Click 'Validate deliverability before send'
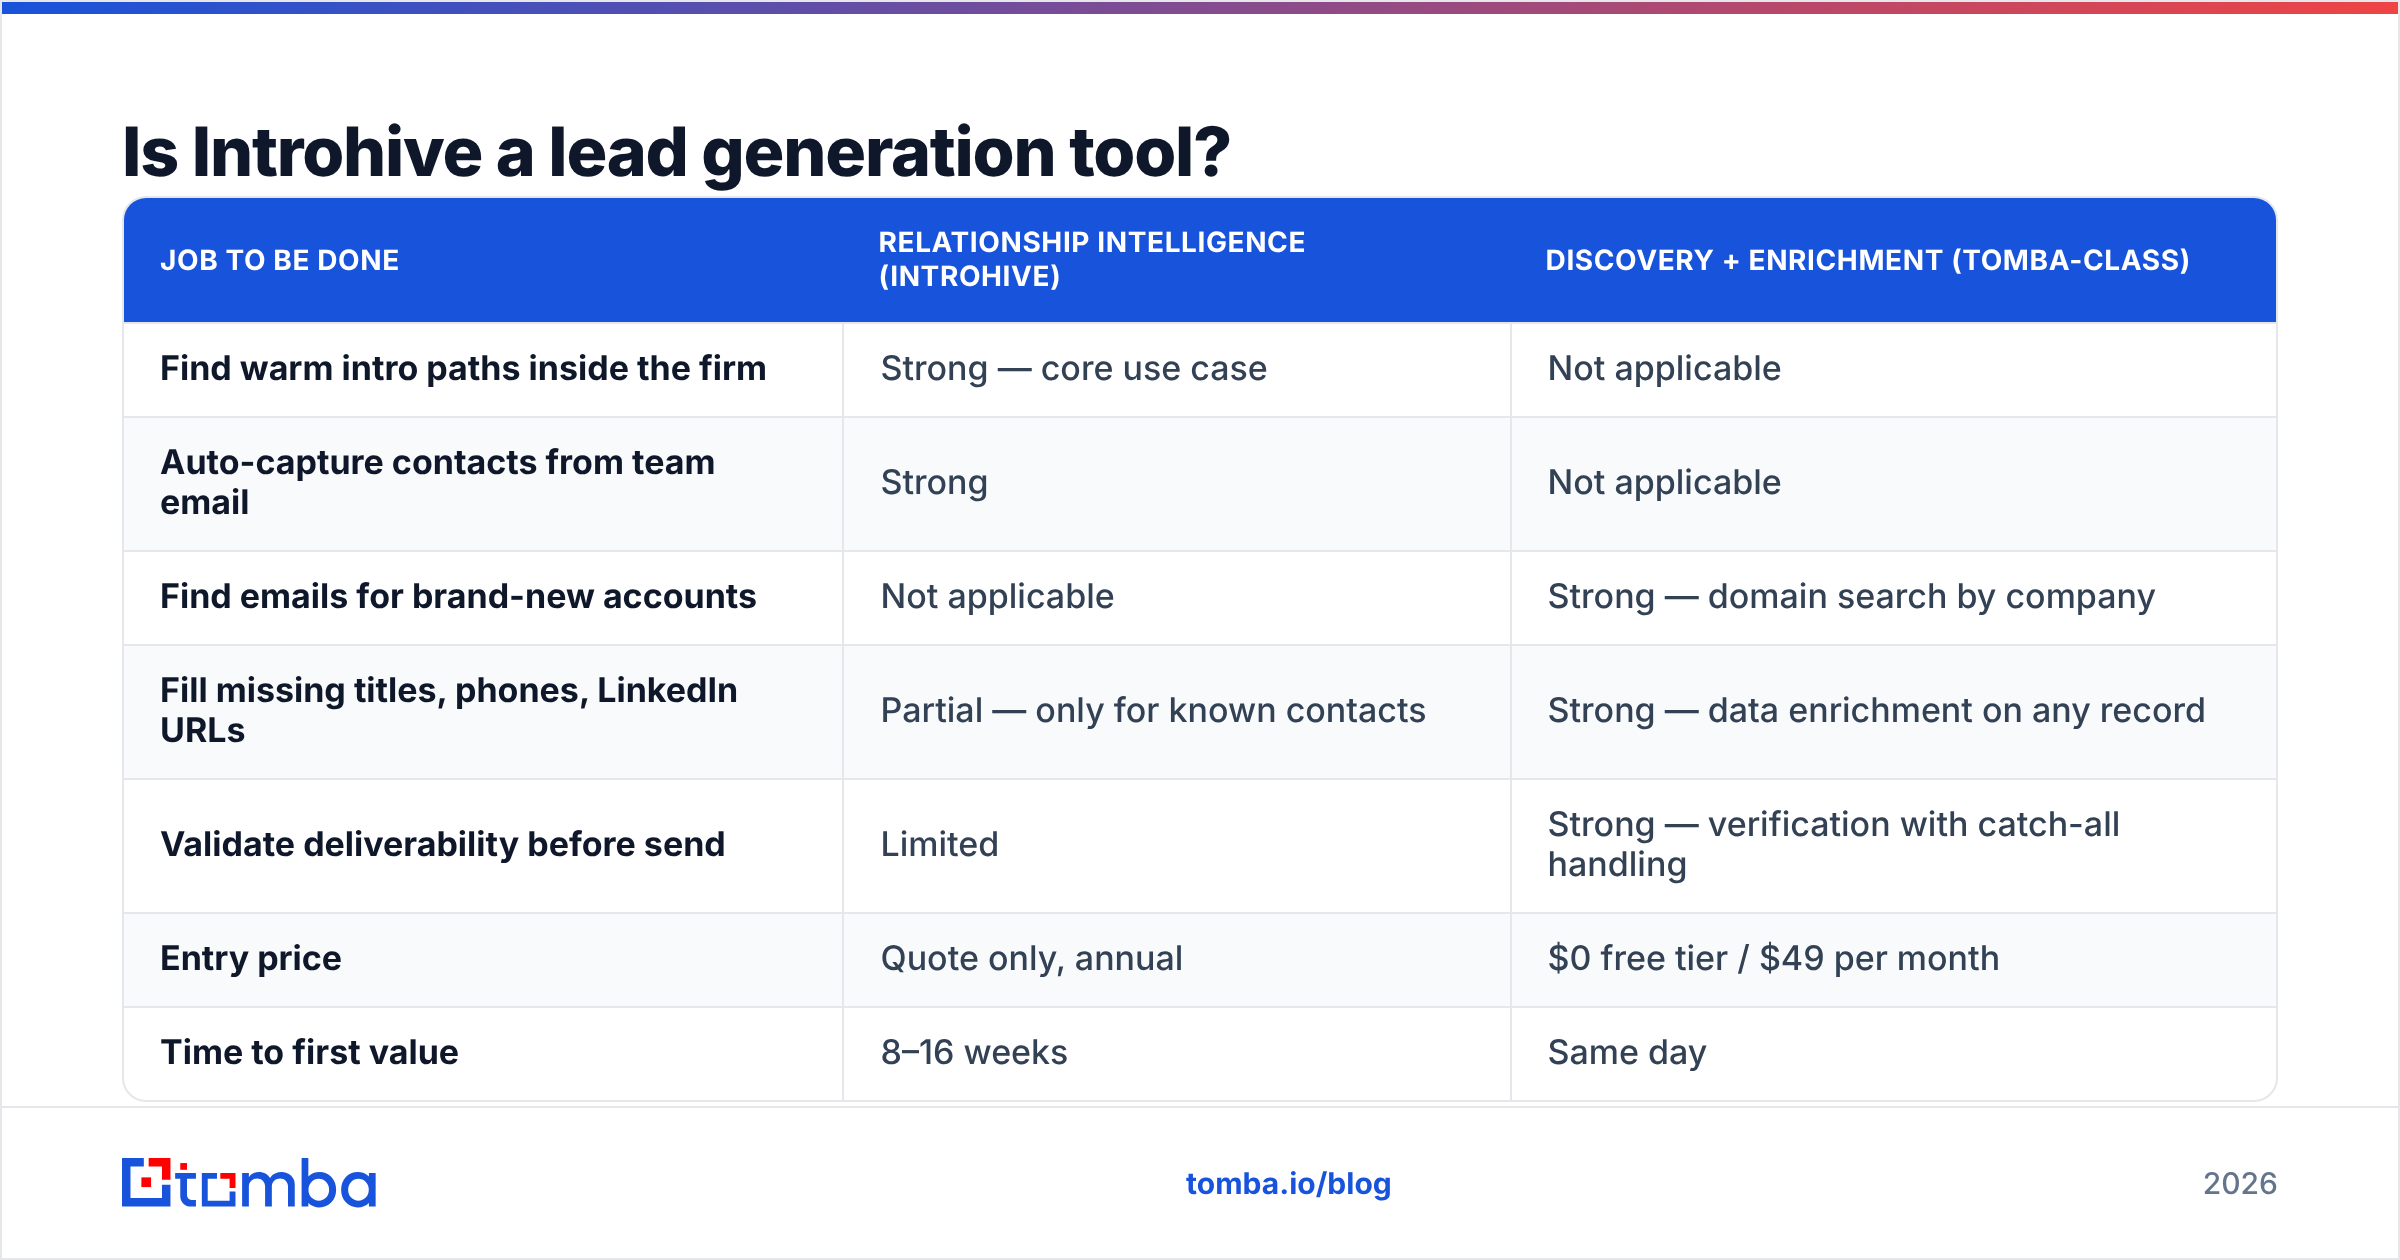The width and height of the screenshot is (2400, 1260). pos(442,844)
